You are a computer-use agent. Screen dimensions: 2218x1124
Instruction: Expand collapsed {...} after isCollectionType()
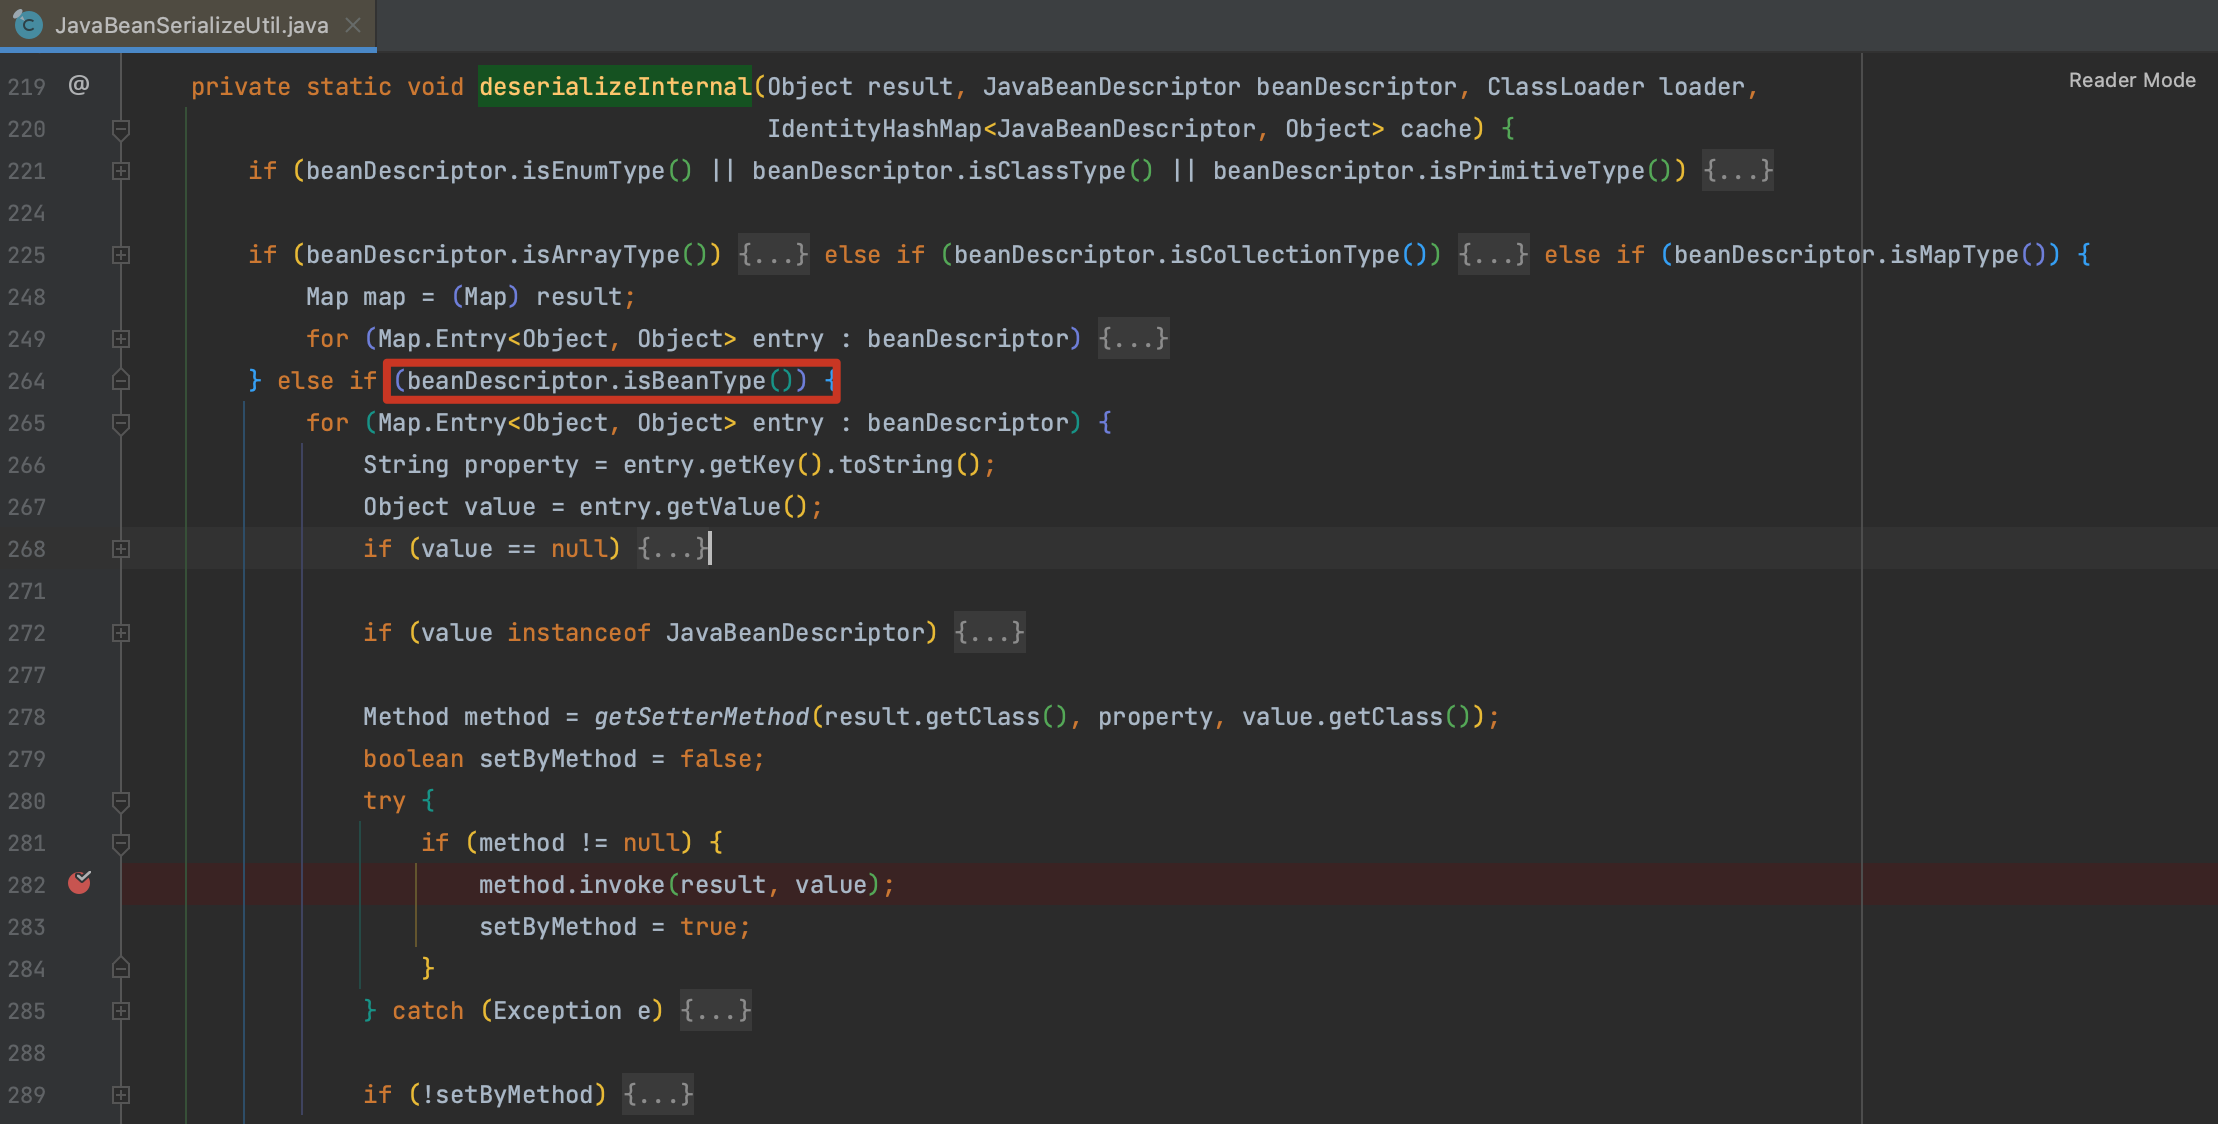pyautogui.click(x=1493, y=255)
